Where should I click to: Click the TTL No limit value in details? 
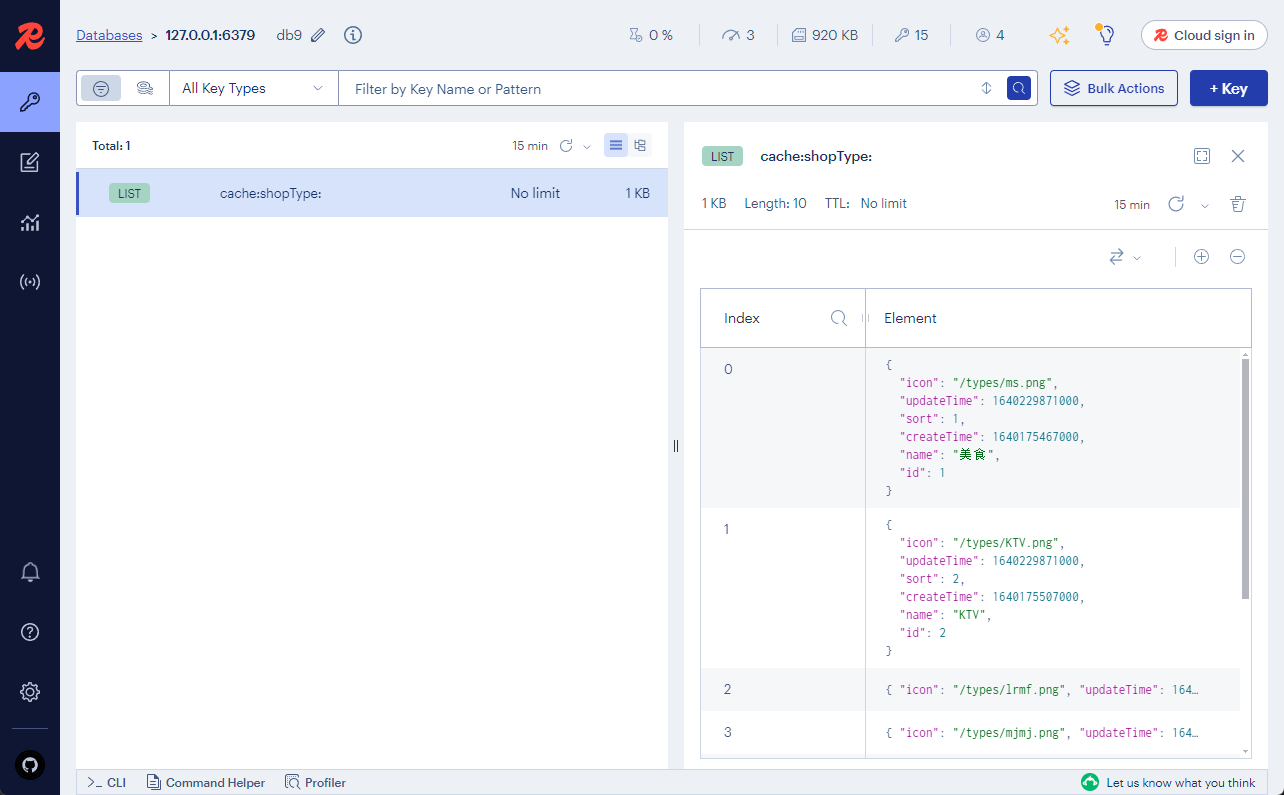point(883,204)
